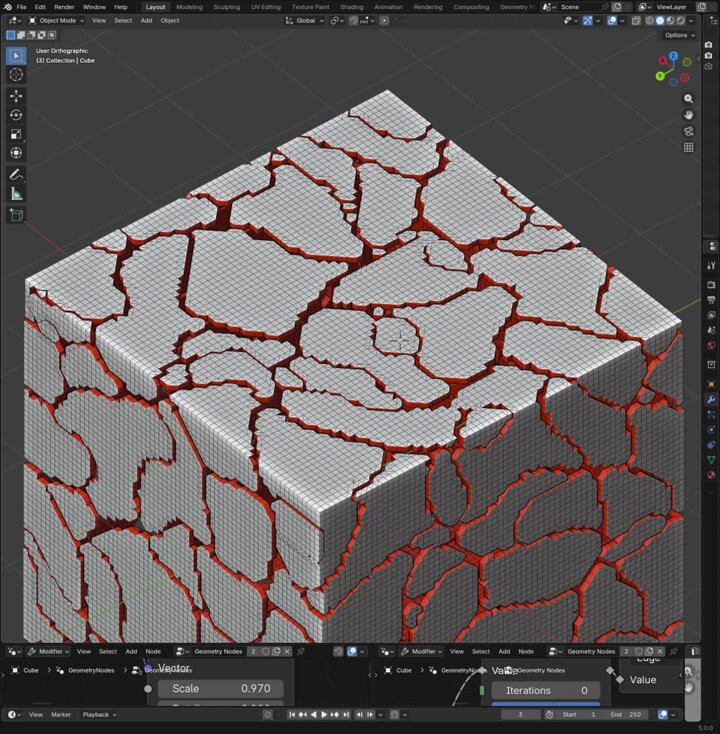This screenshot has height=734, width=720.
Task: Toggle X-ray mode
Action: pos(636,21)
